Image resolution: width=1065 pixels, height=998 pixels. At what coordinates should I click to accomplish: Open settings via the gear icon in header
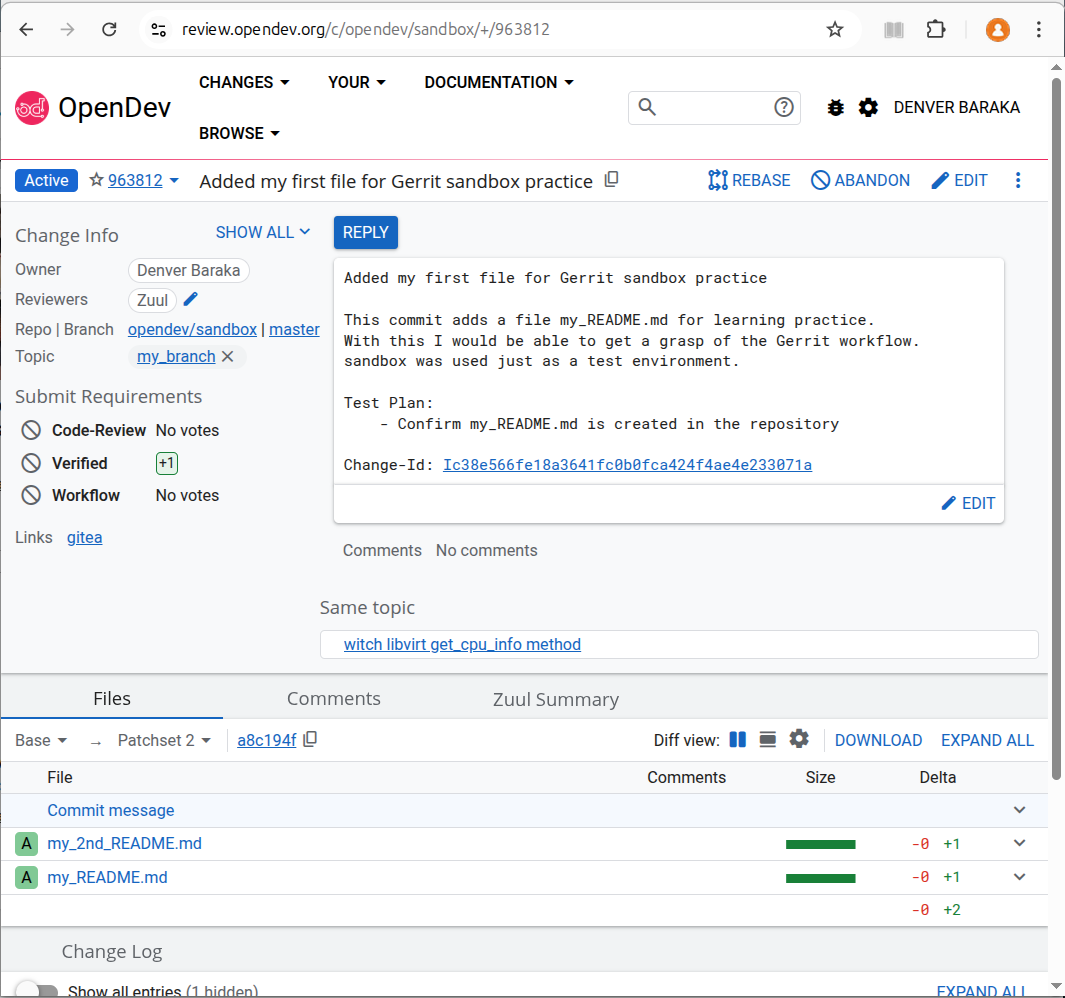(x=868, y=107)
